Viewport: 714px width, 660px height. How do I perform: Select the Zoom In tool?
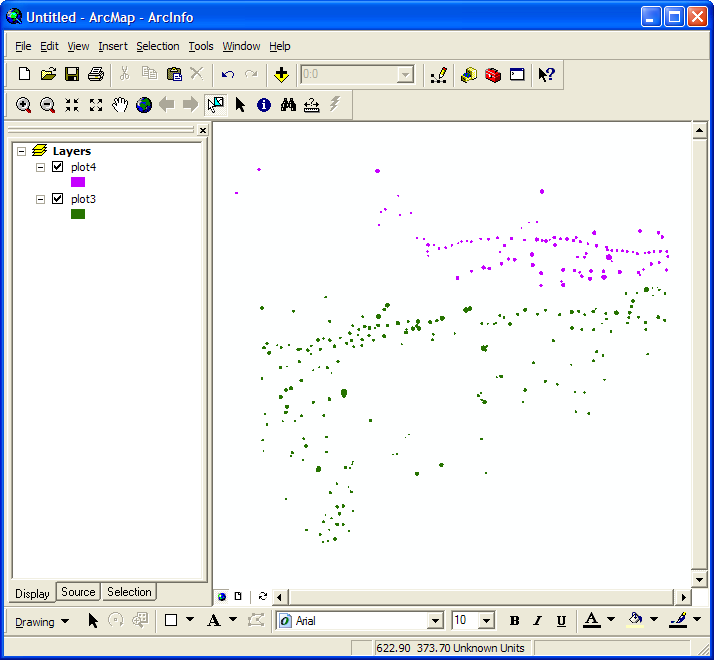click(23, 105)
